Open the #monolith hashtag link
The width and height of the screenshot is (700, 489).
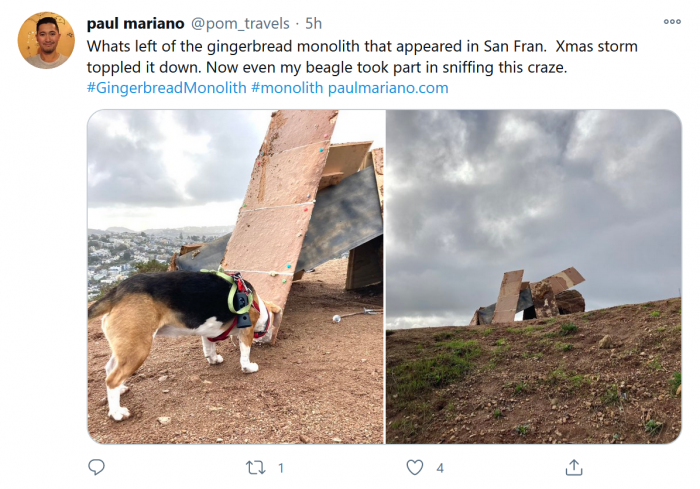pyautogui.click(x=287, y=88)
